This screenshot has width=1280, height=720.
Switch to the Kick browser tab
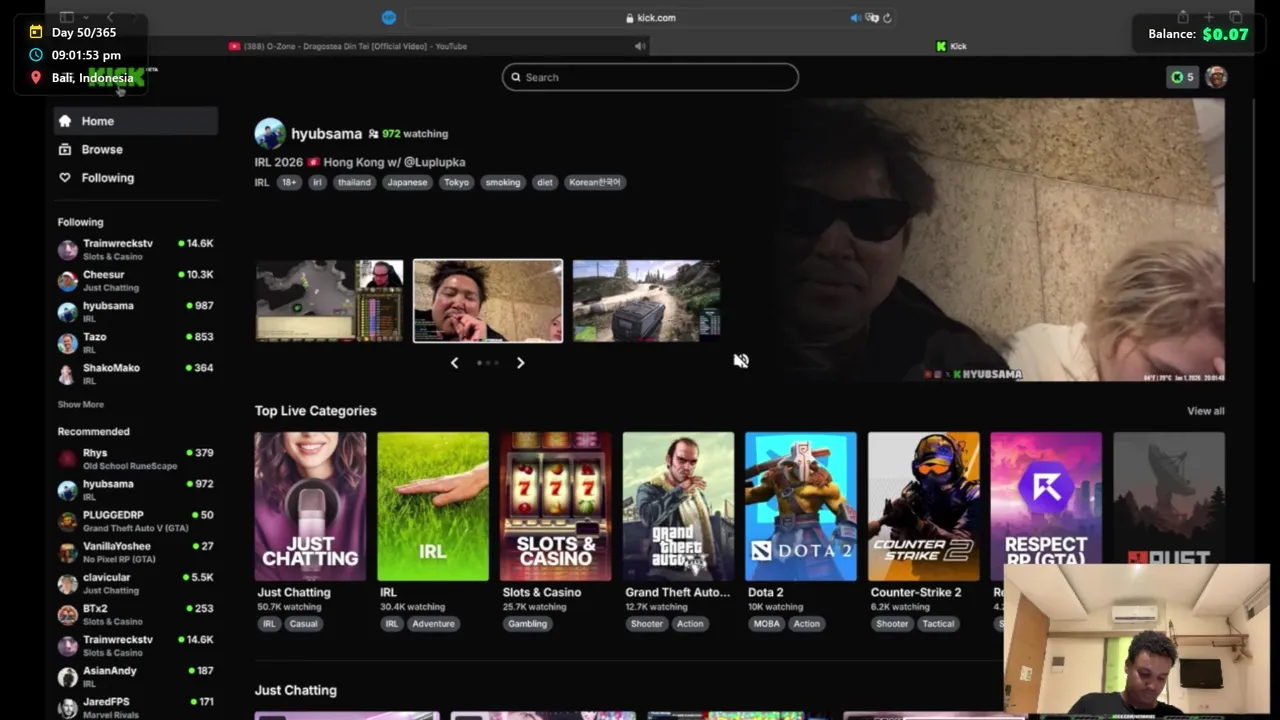[951, 46]
